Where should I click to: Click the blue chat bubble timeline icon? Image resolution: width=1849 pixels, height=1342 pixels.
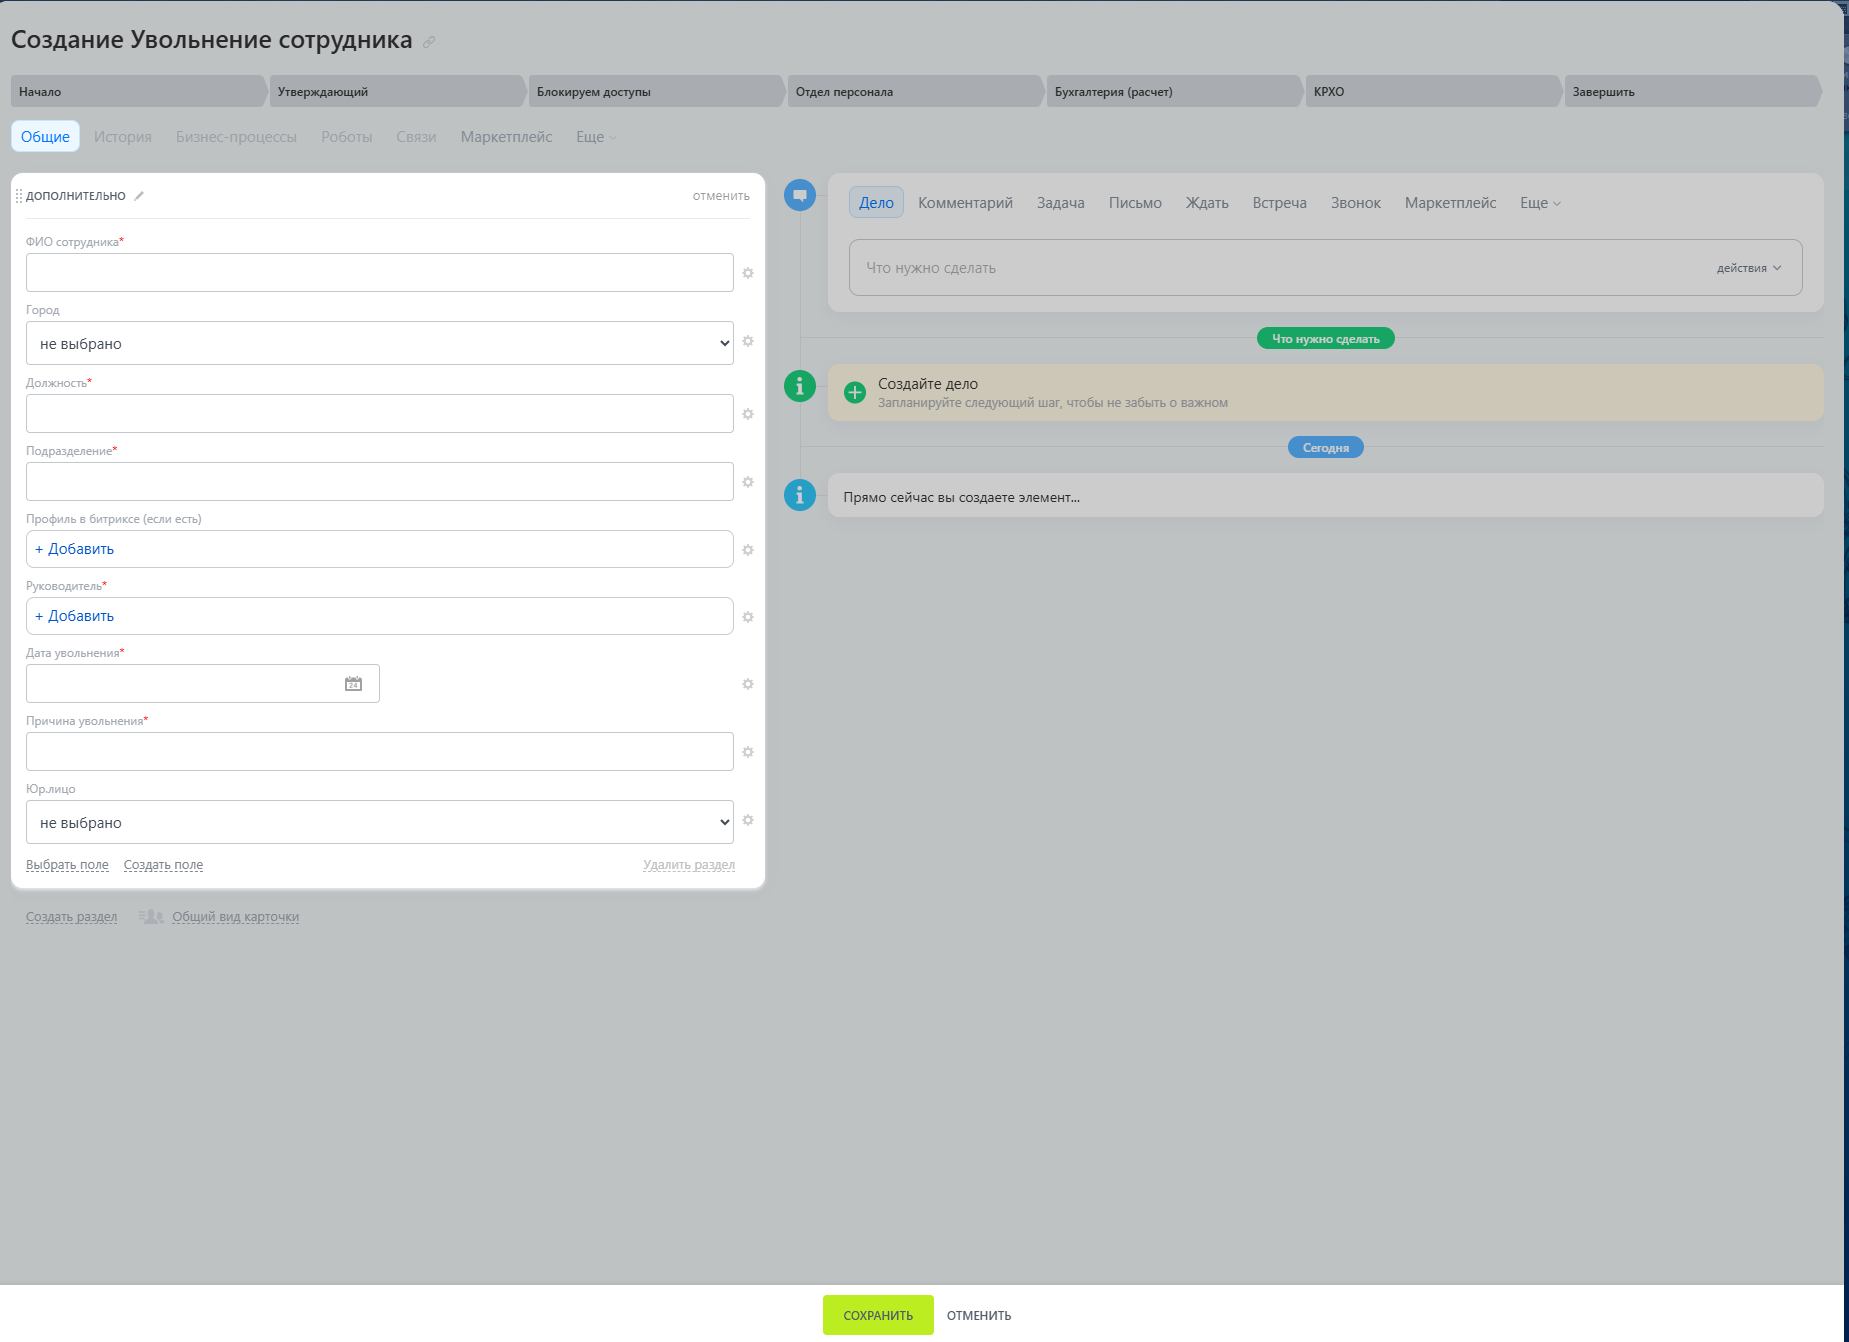point(800,195)
